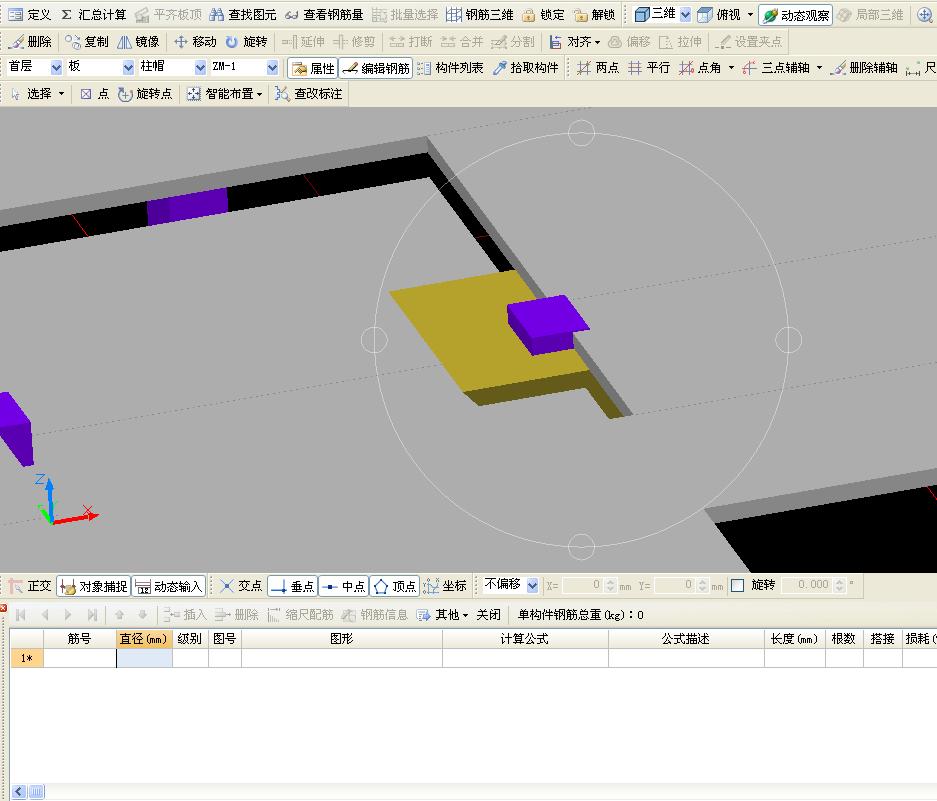
Task: Select 三点辅轴 three-point auxiliary axis
Action: click(776, 68)
